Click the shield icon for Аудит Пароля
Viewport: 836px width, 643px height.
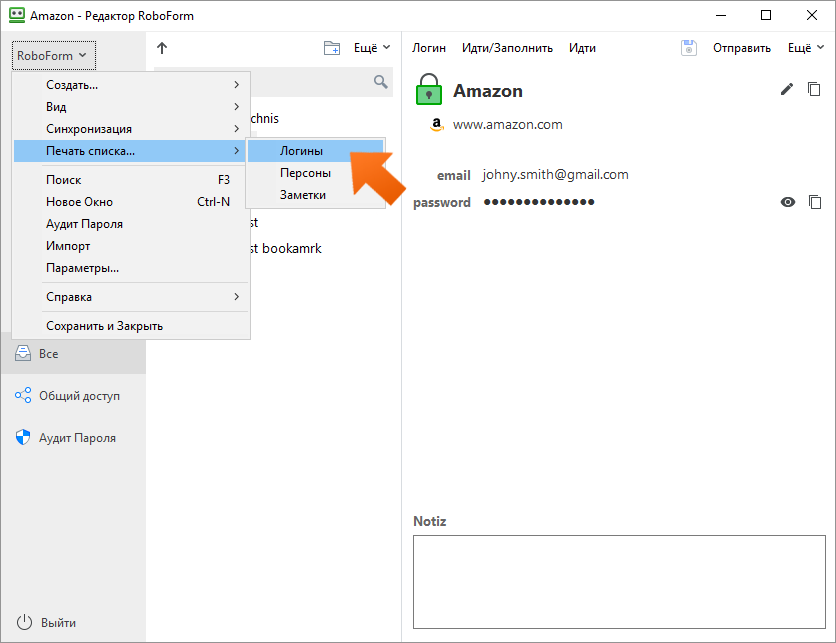coord(23,437)
